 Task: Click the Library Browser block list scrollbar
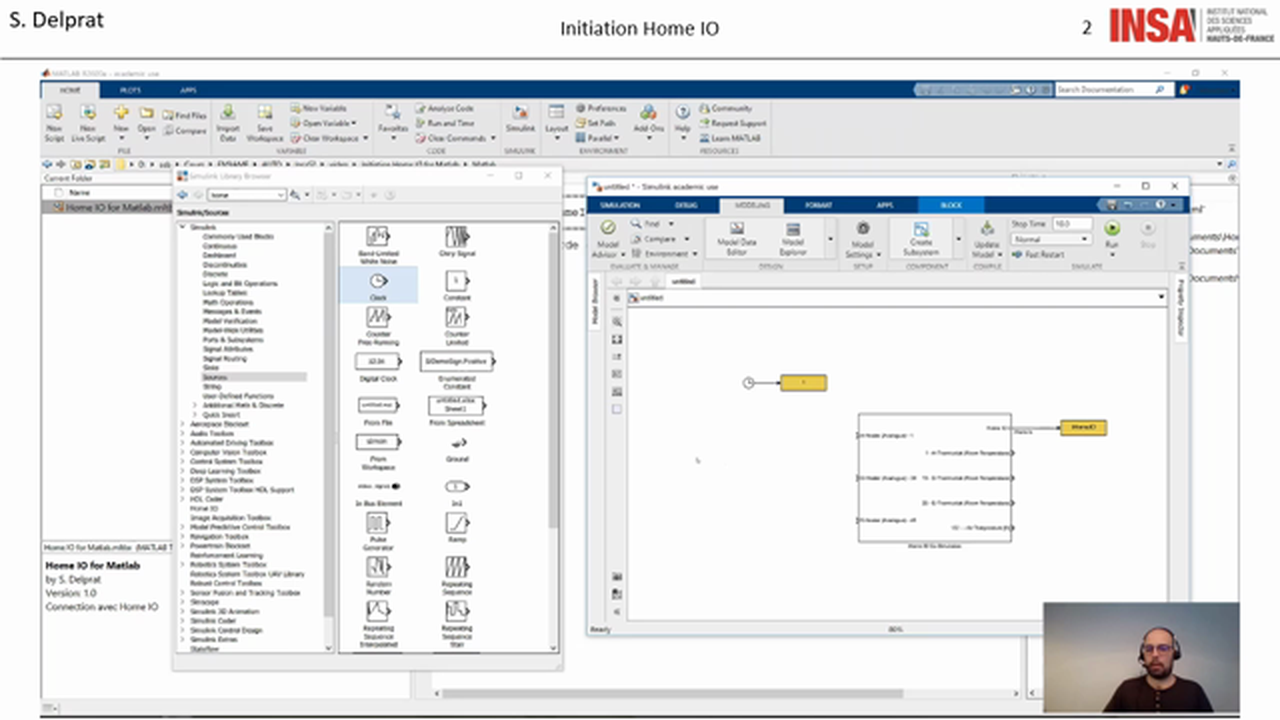point(553,380)
